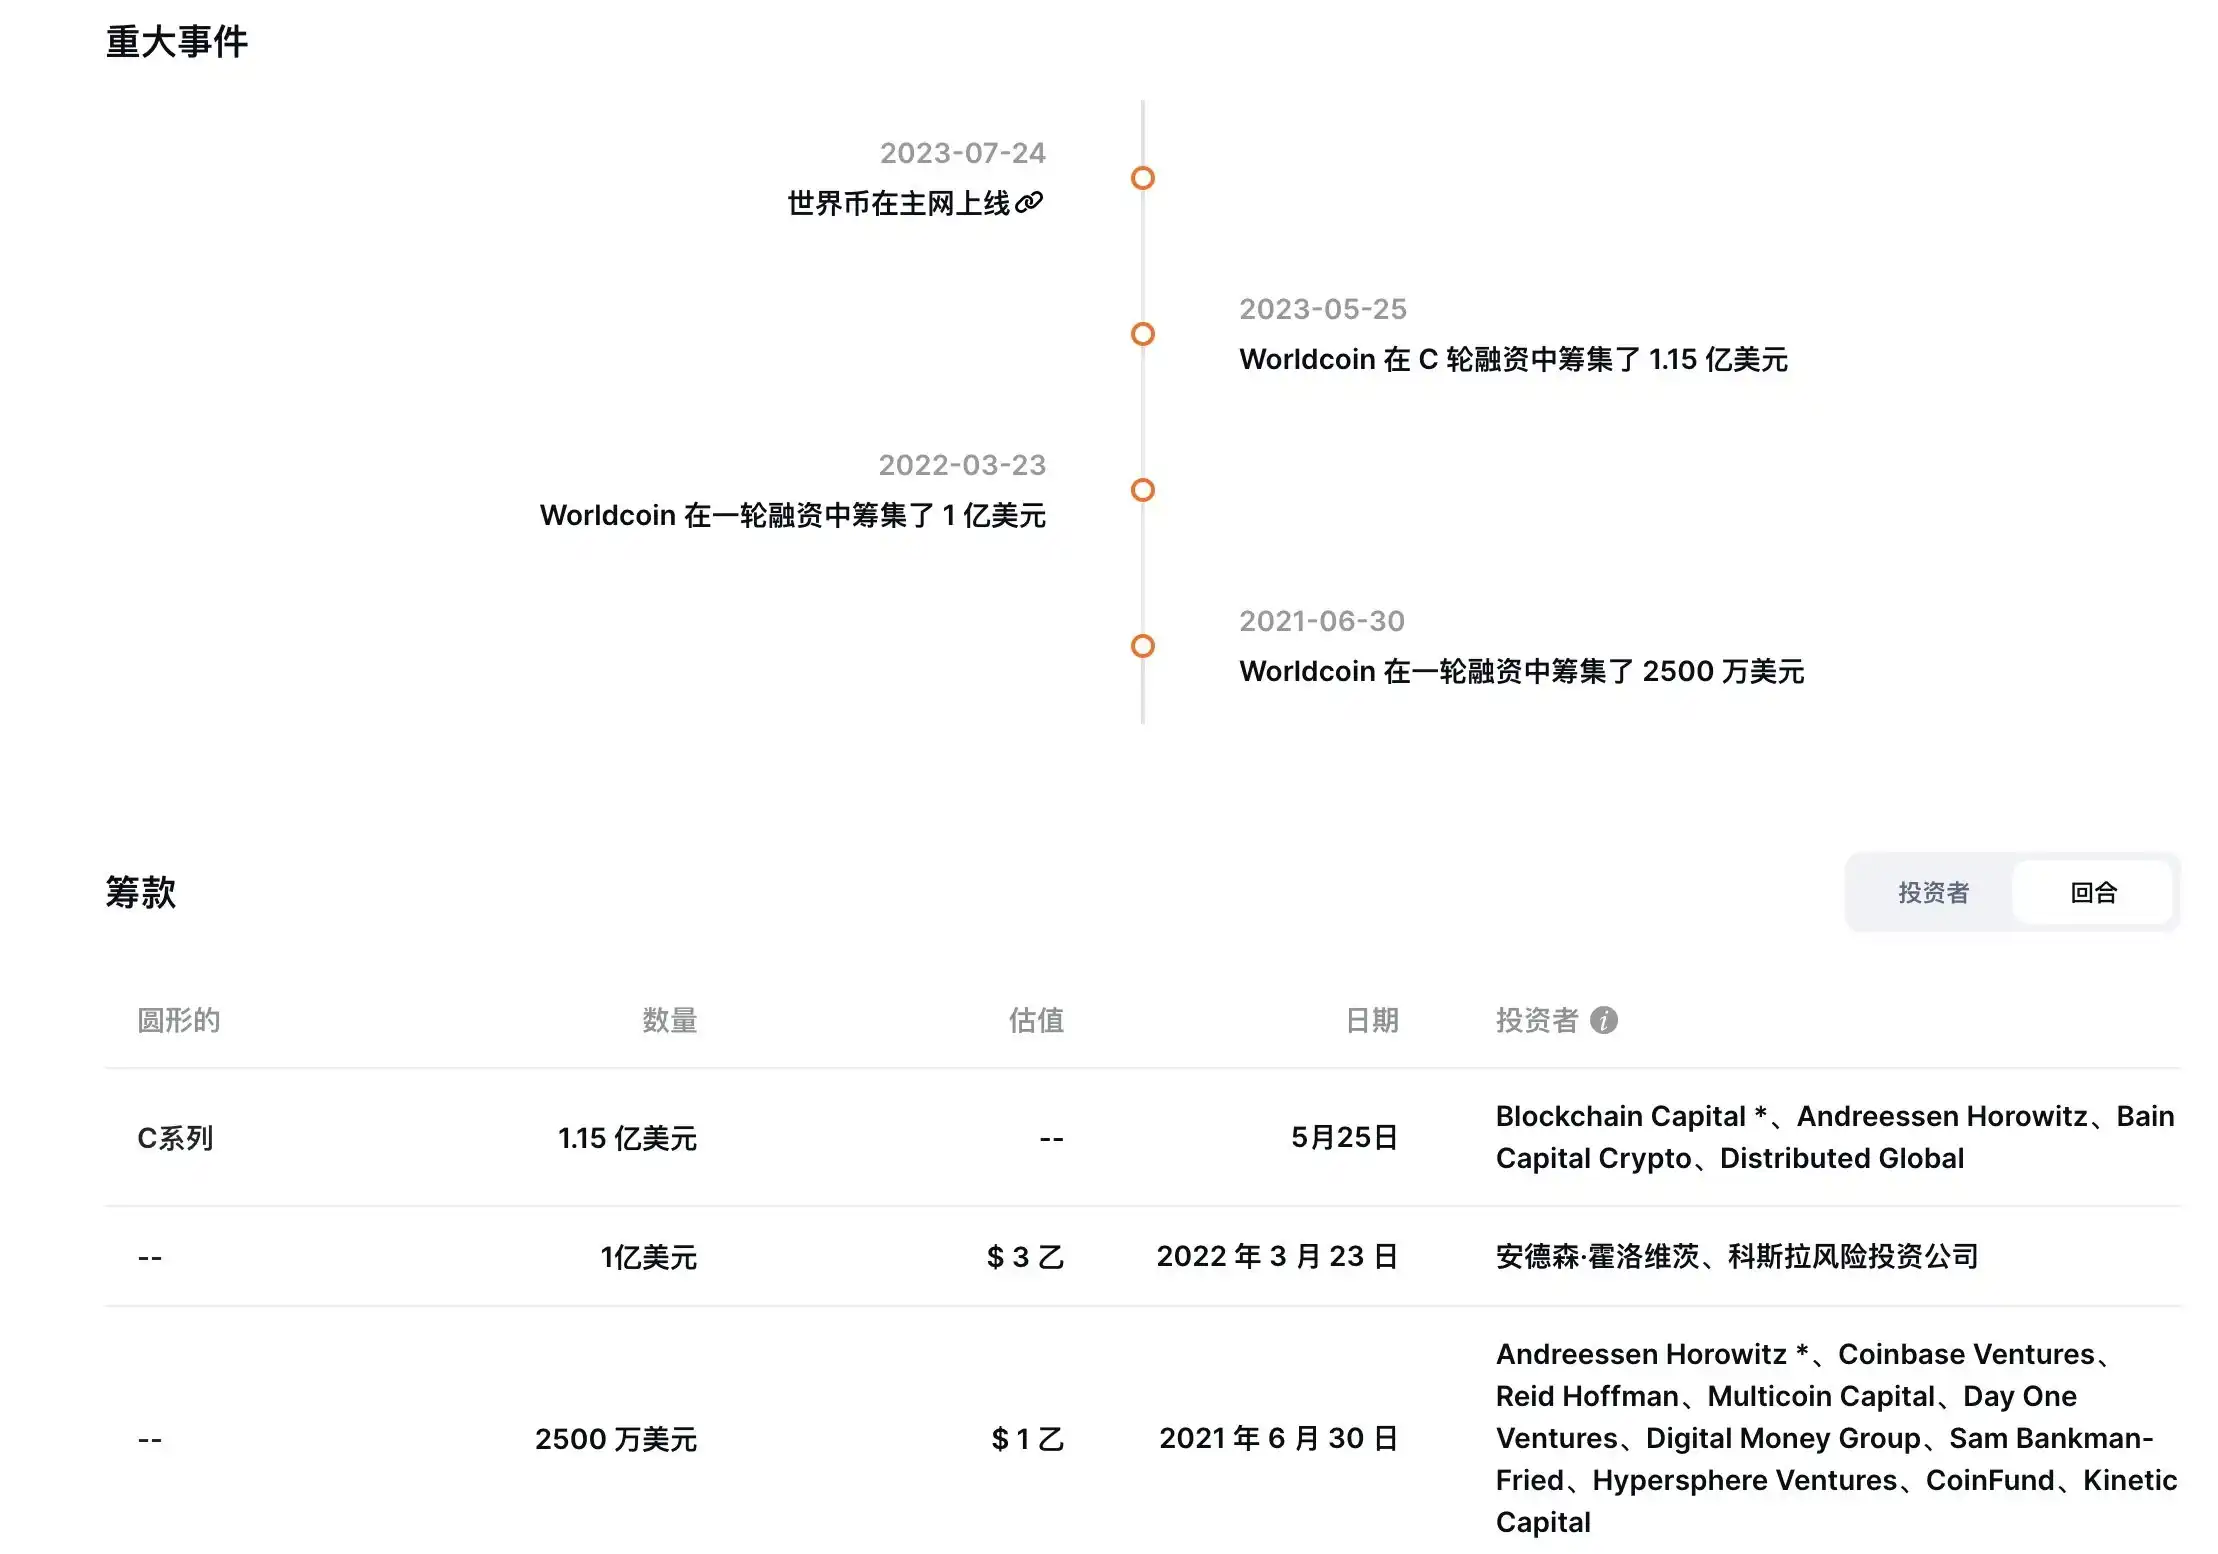Click the 投资者 column header text
This screenshot has height=1554, width=2218.
[x=1537, y=1020]
